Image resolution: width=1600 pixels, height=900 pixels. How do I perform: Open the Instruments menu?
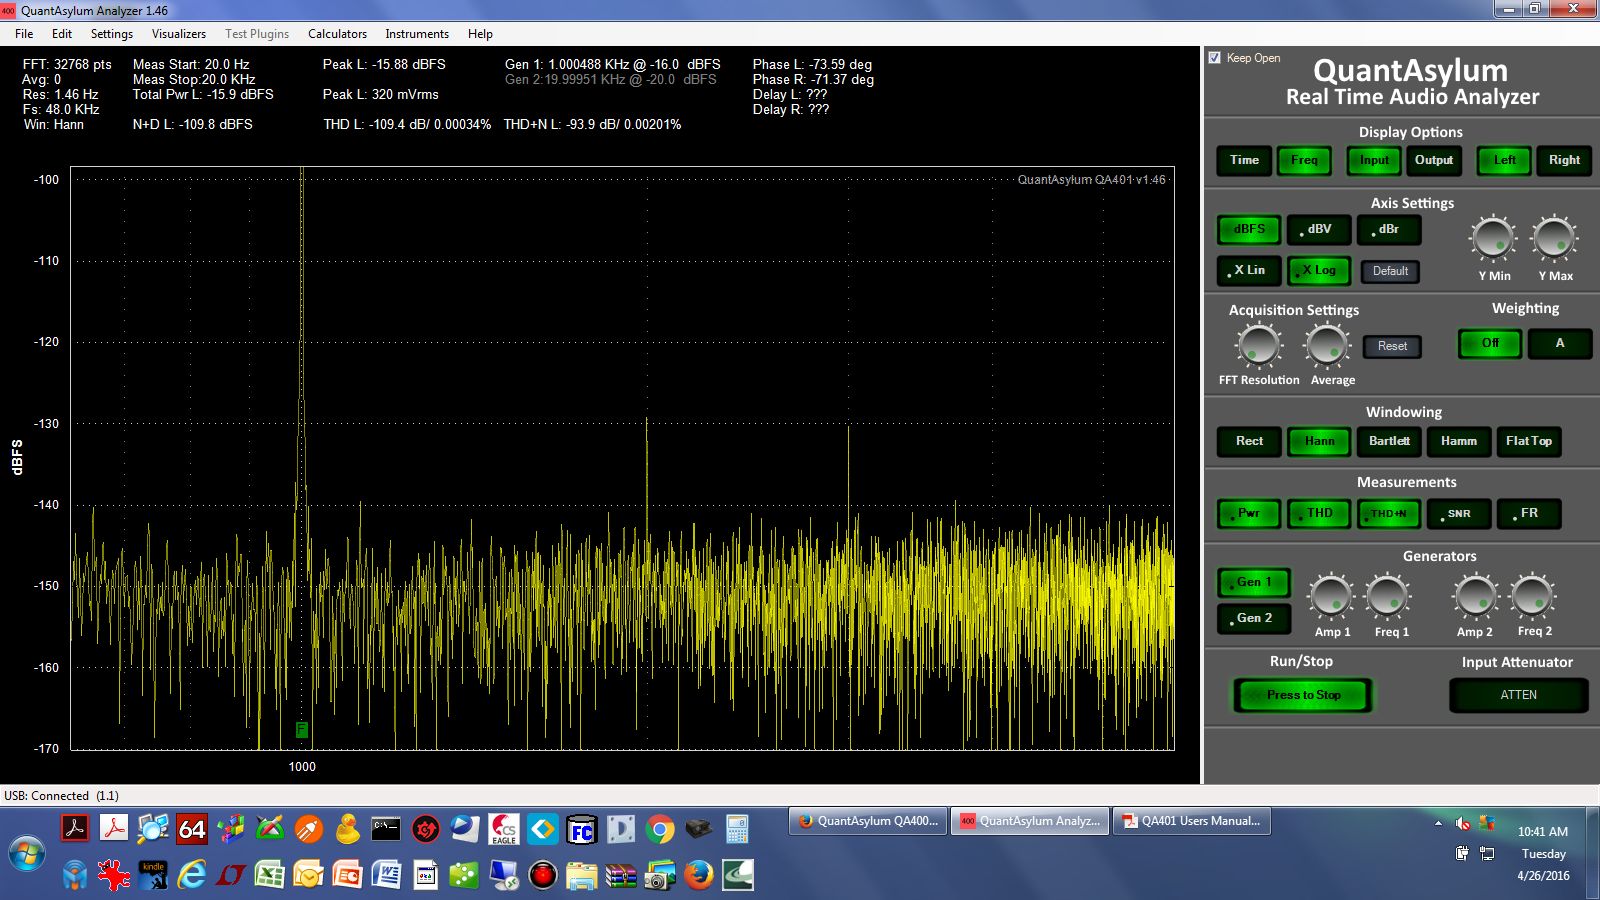click(417, 34)
